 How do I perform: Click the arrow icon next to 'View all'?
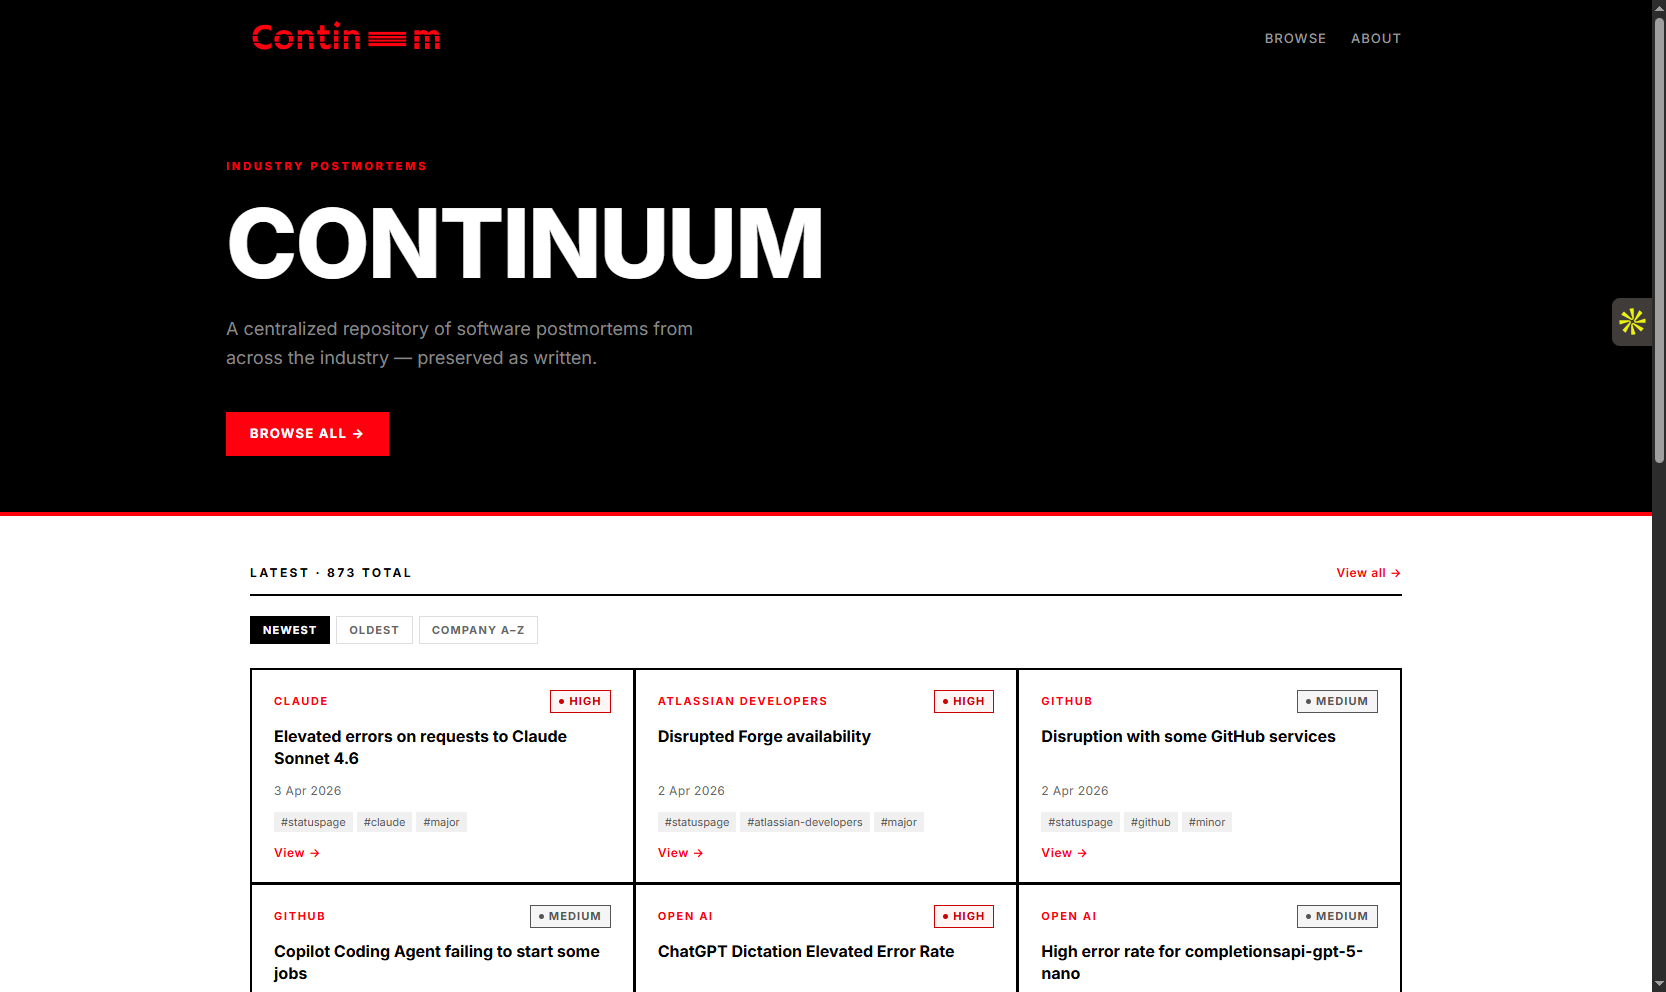tap(1394, 573)
